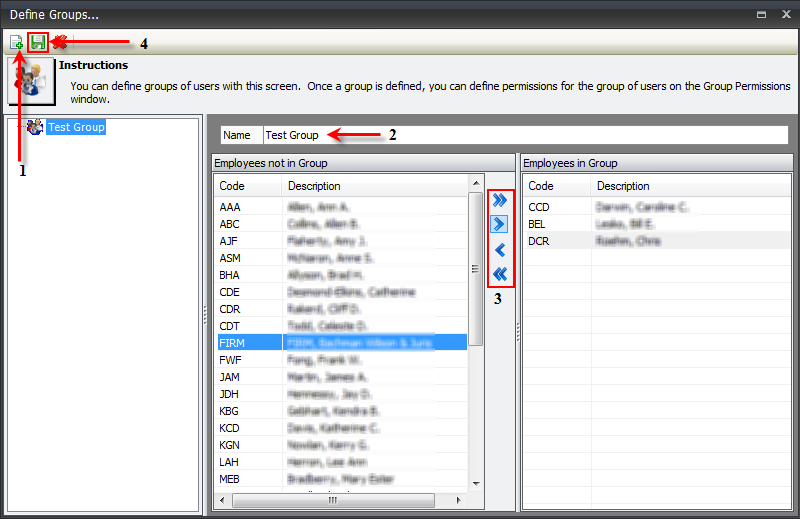Select Test Group in the tree

point(76,127)
